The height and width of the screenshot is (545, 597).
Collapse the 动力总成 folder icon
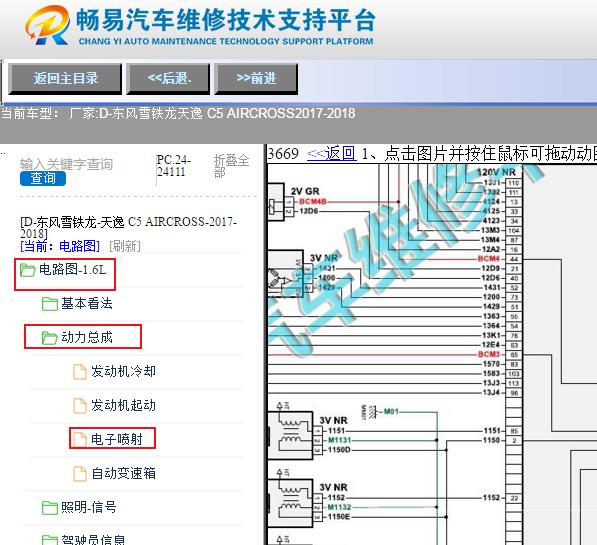tap(49, 337)
